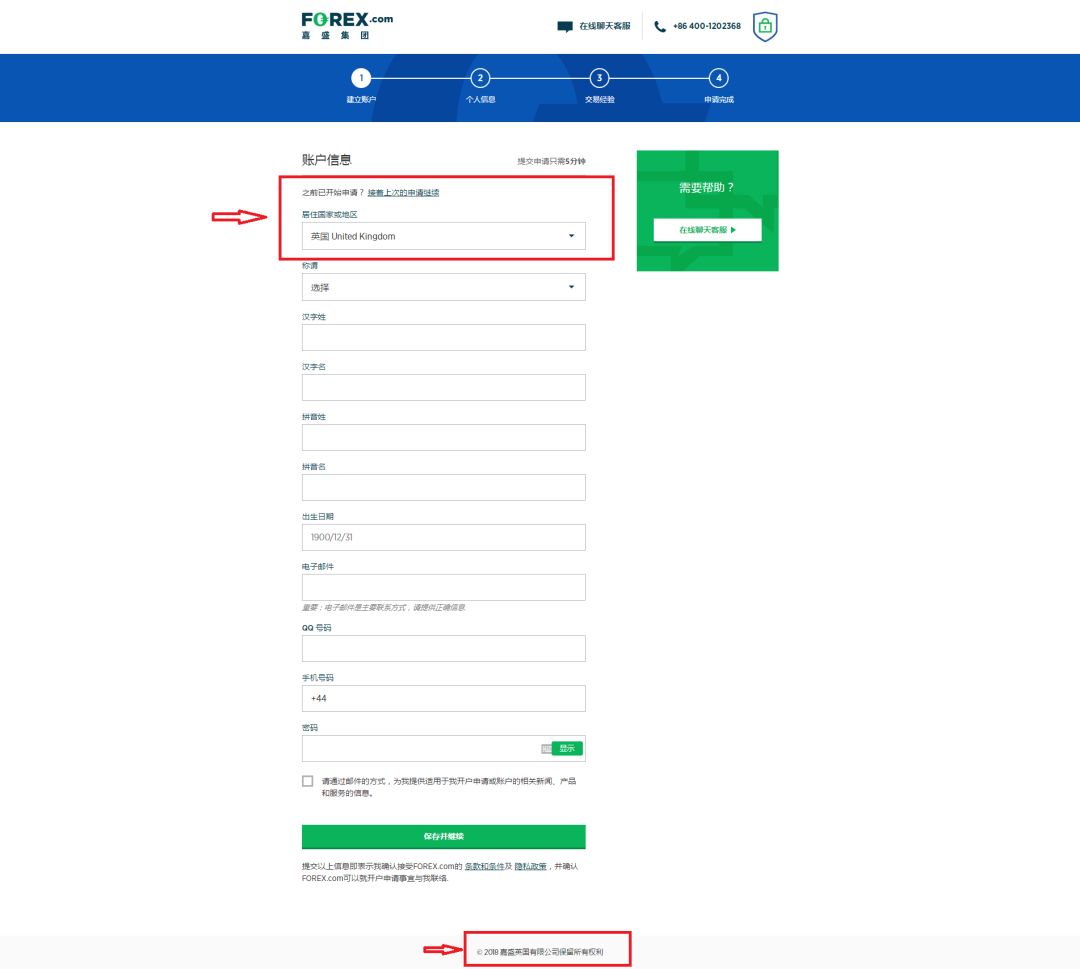Click step 2 circle 个人信息
The image size is (1080, 969).
480,78
